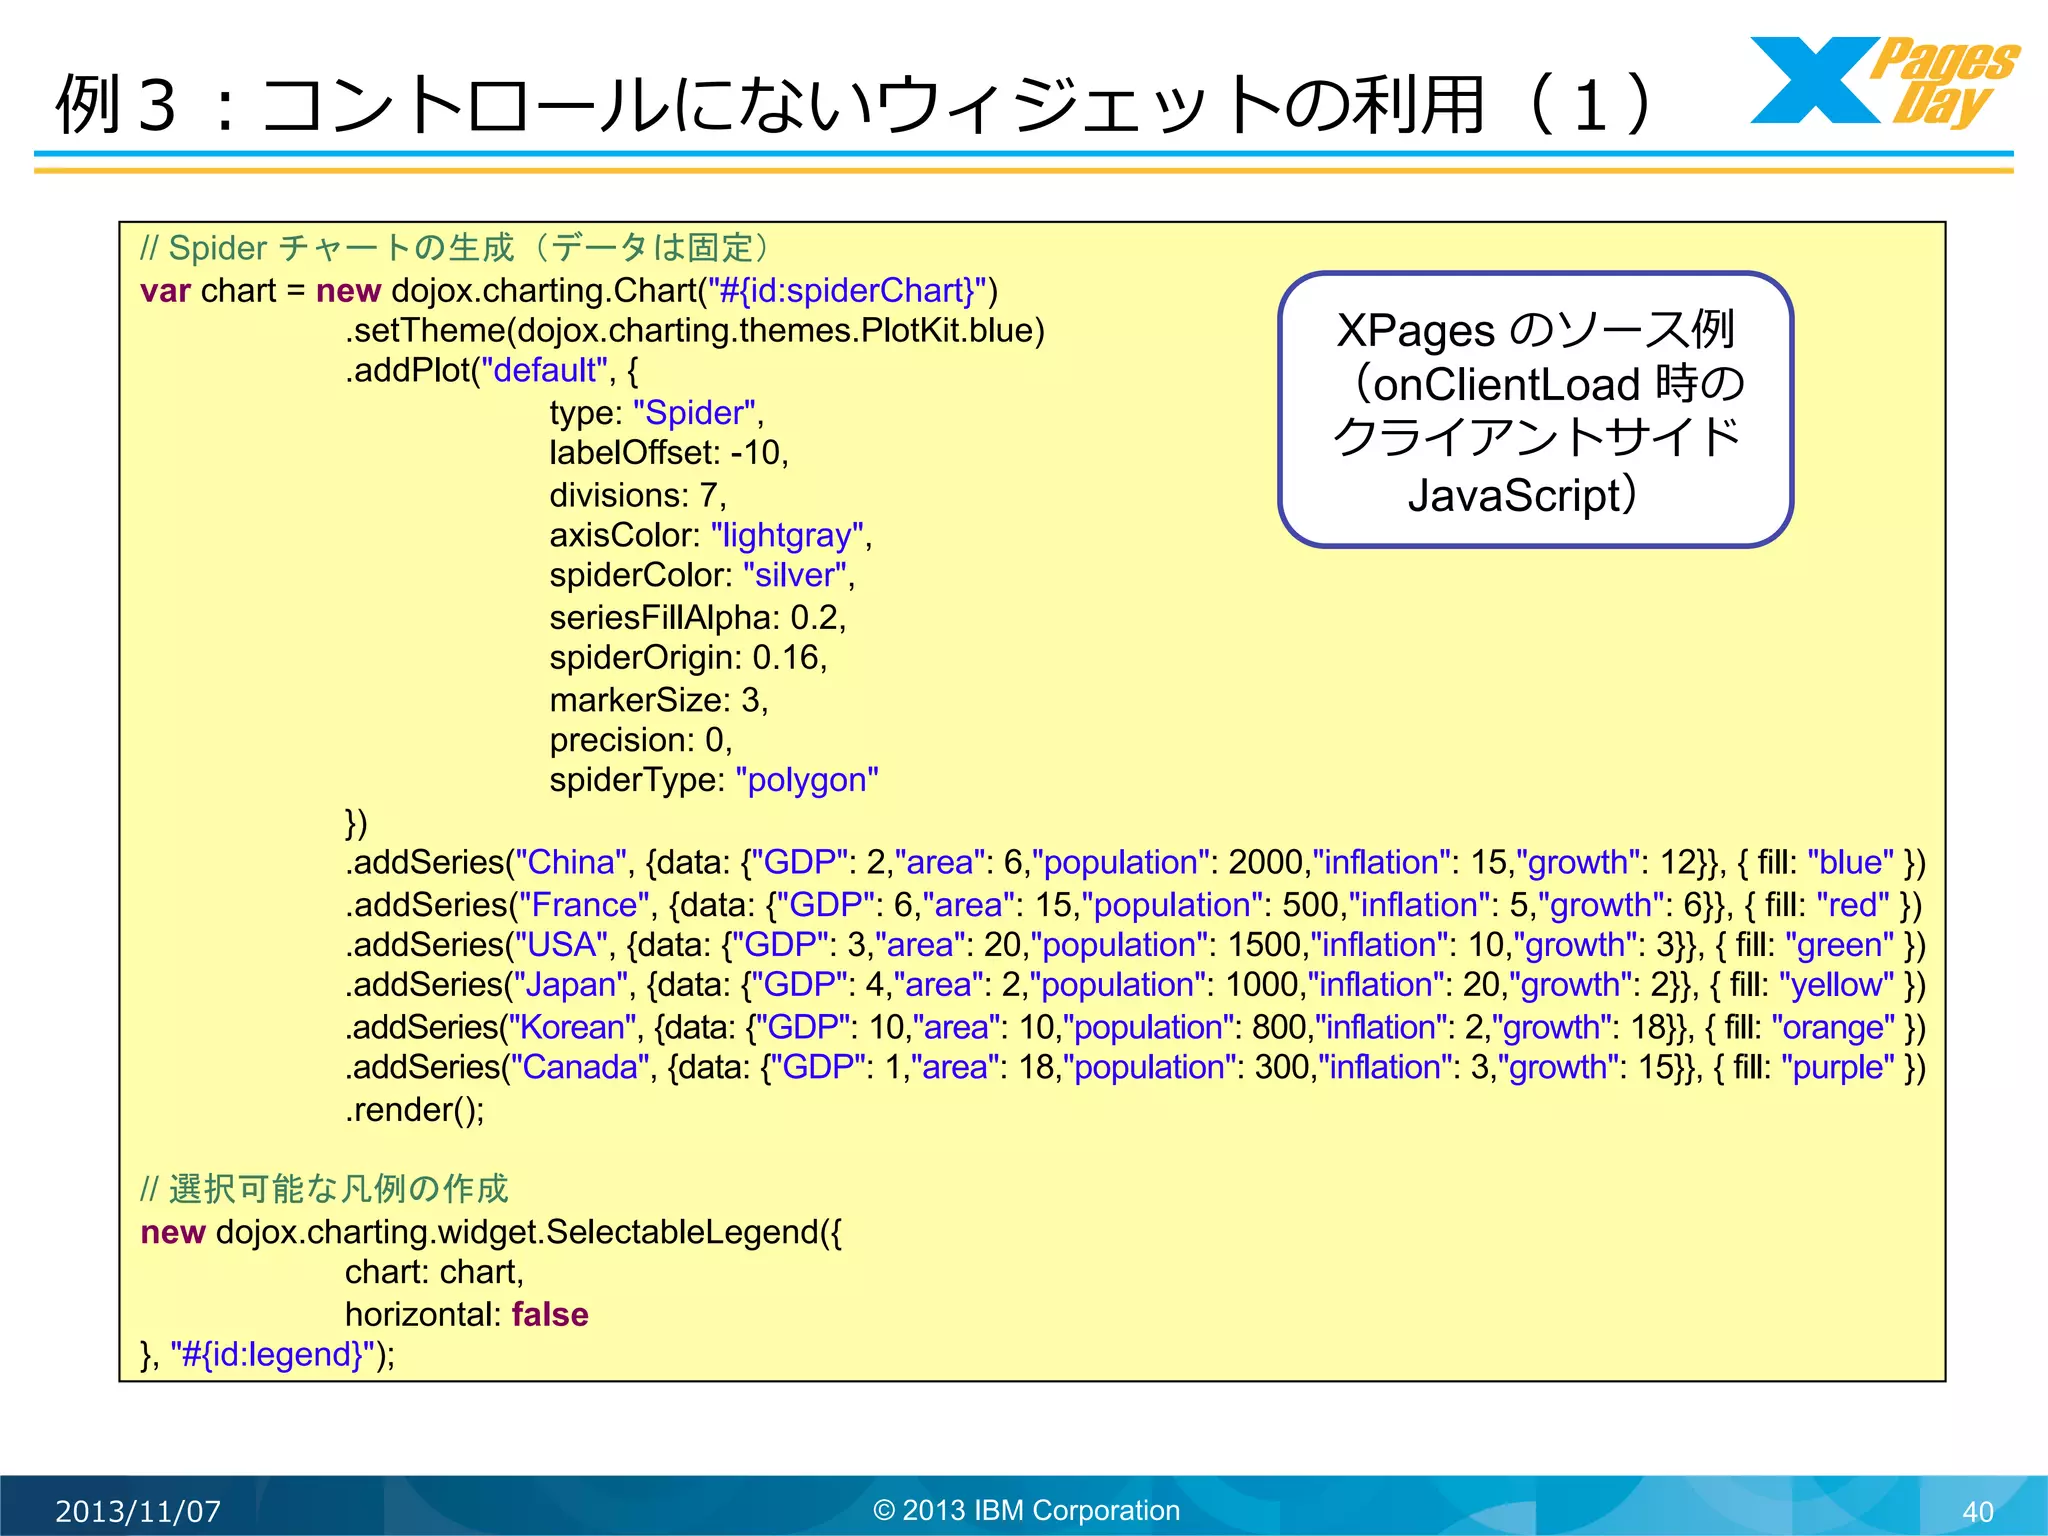
Task: Click the addSeries "USA" line
Action: [1135, 944]
